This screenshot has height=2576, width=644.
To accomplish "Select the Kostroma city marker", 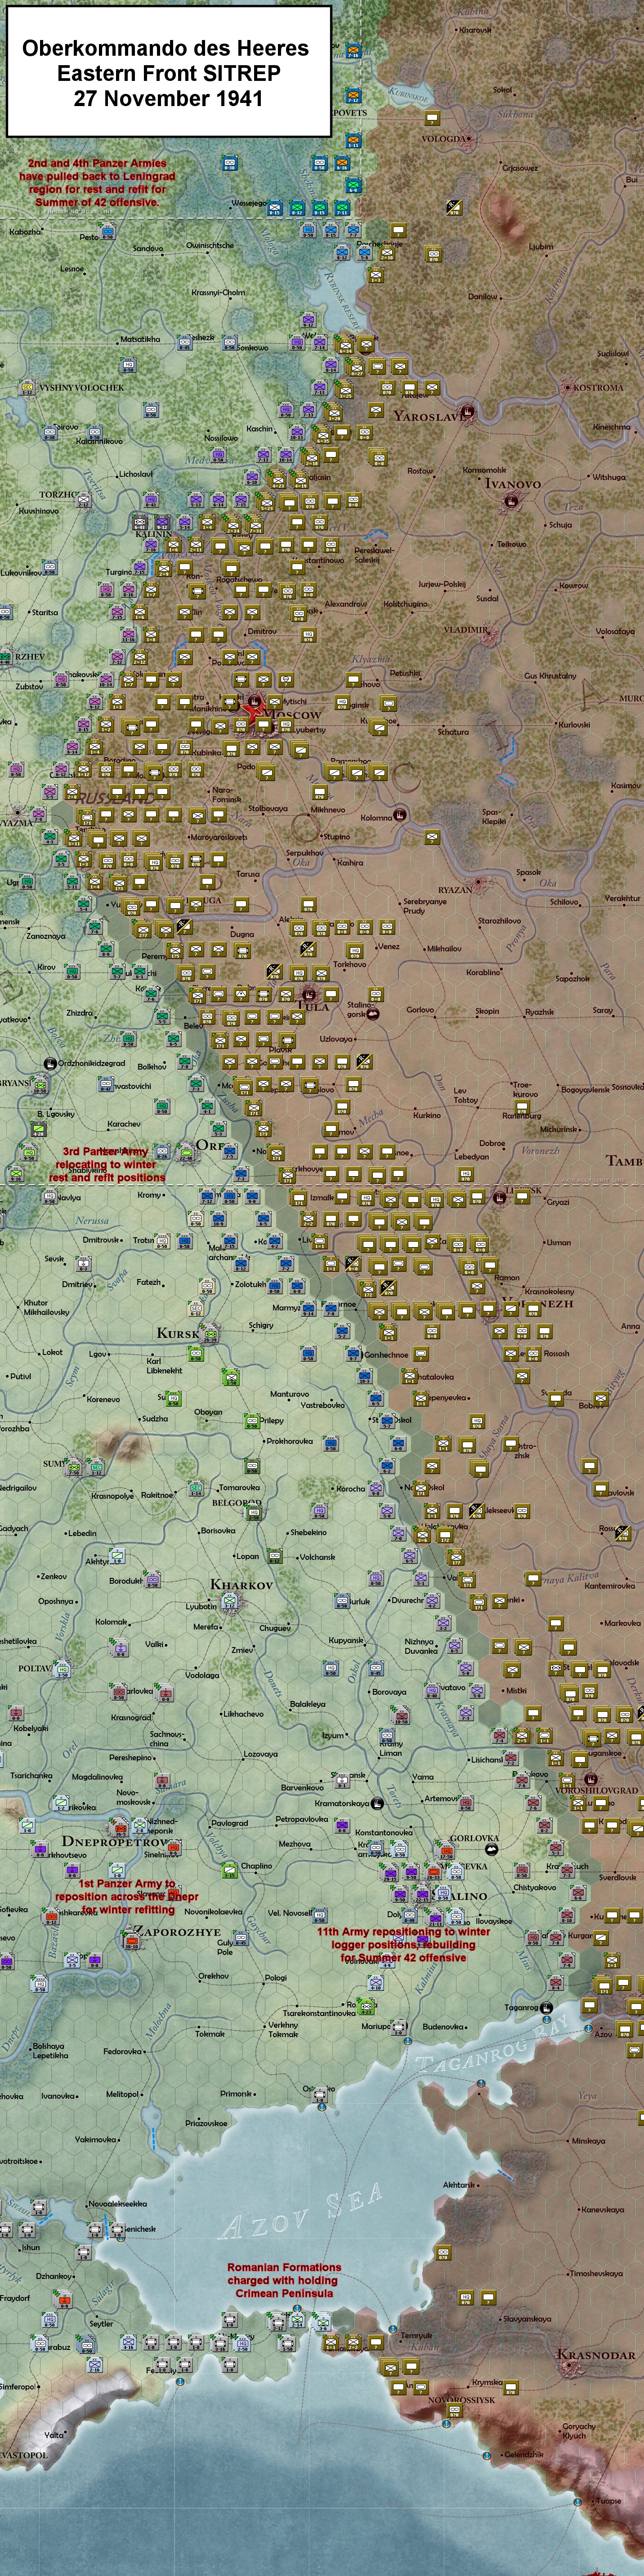I will coord(567,387).
